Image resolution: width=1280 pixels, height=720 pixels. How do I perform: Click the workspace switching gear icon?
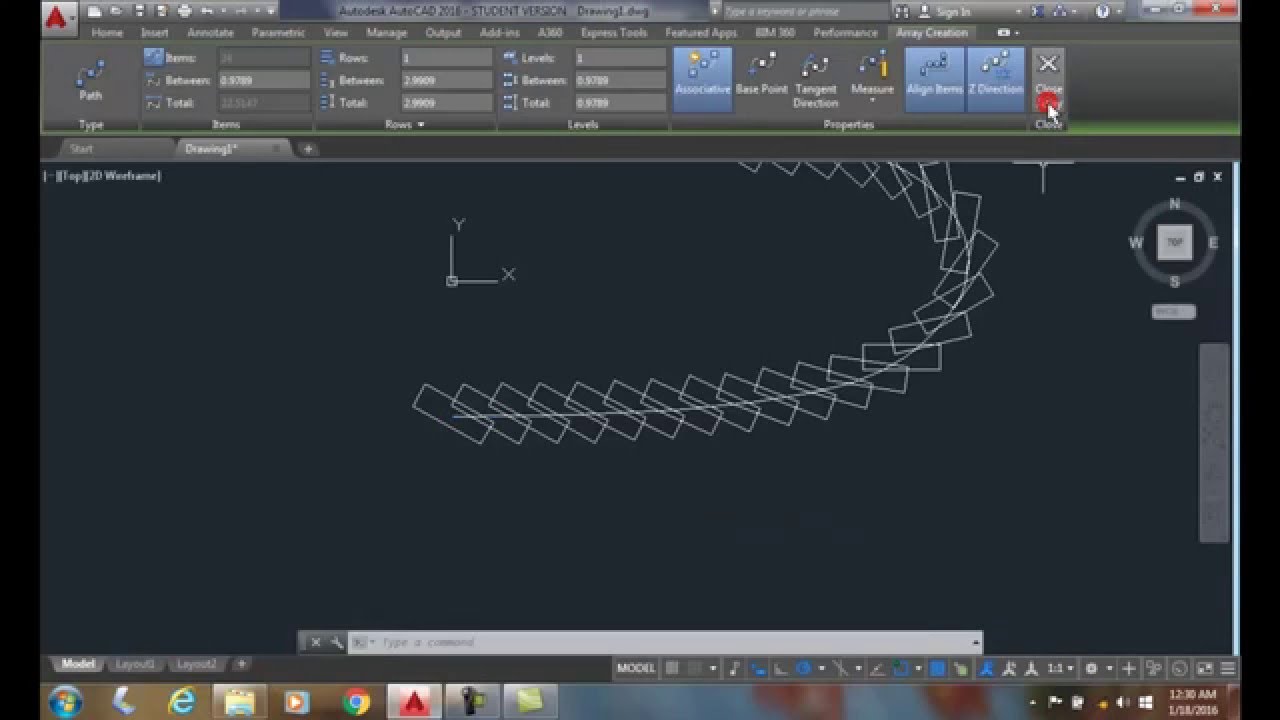(1091, 668)
